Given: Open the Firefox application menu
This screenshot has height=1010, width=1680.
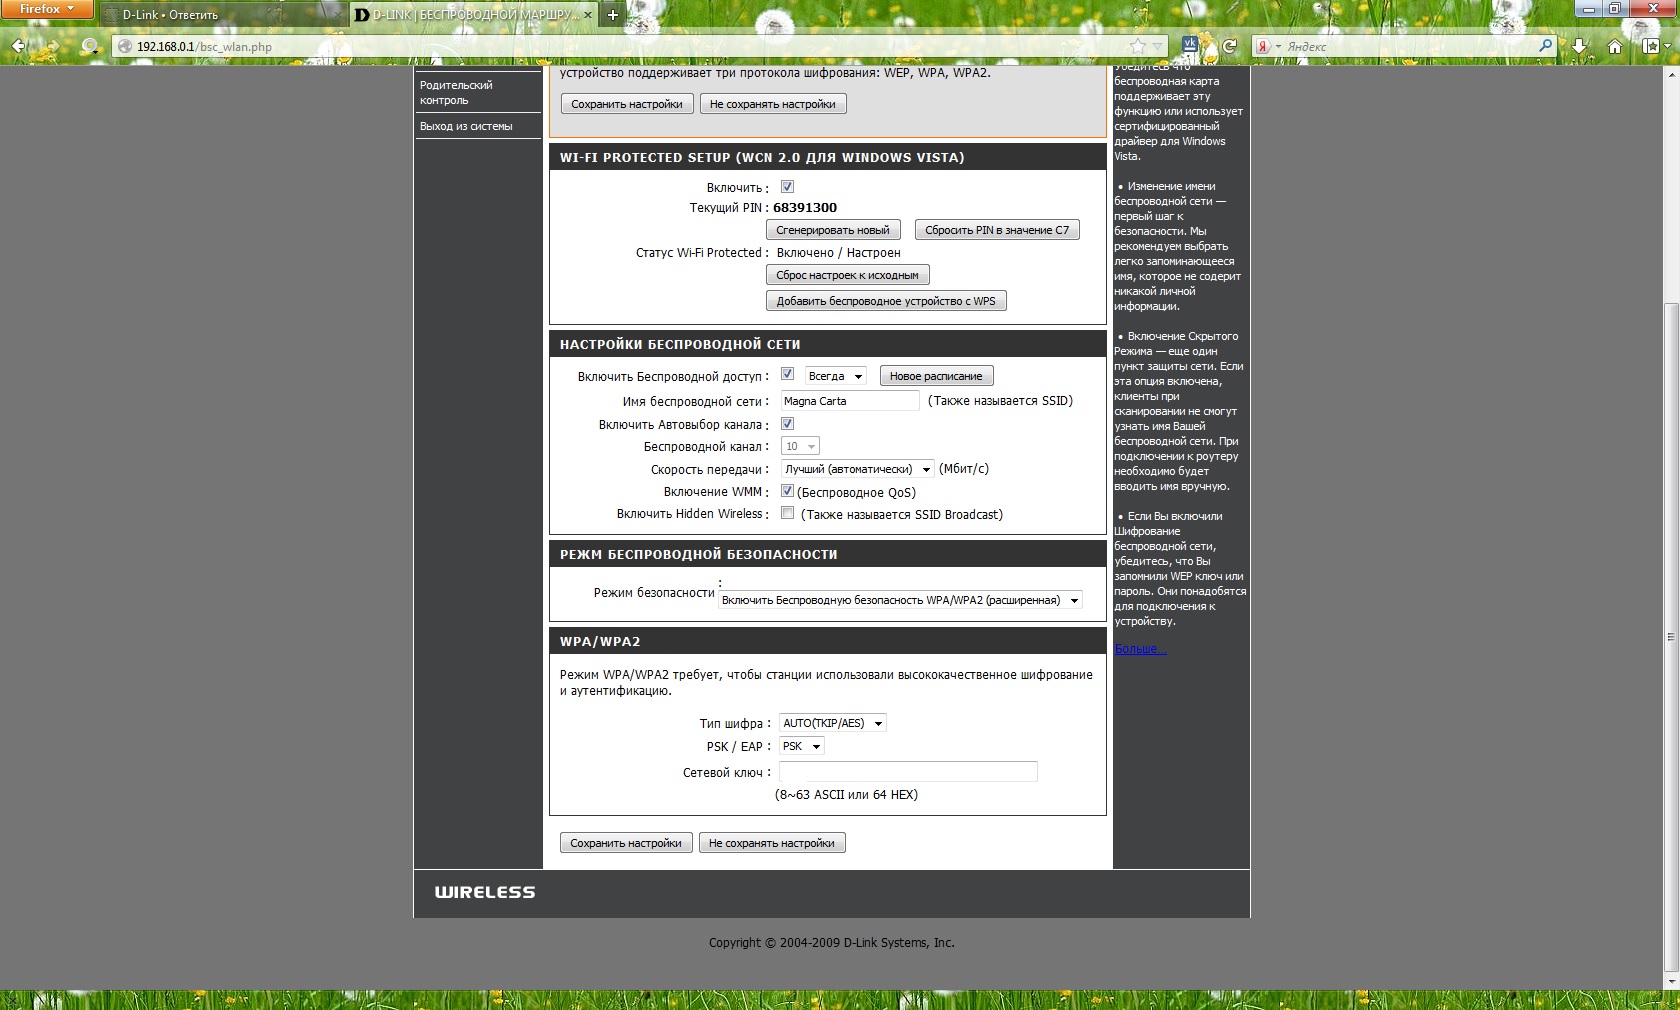Looking at the screenshot, I should click(x=46, y=9).
